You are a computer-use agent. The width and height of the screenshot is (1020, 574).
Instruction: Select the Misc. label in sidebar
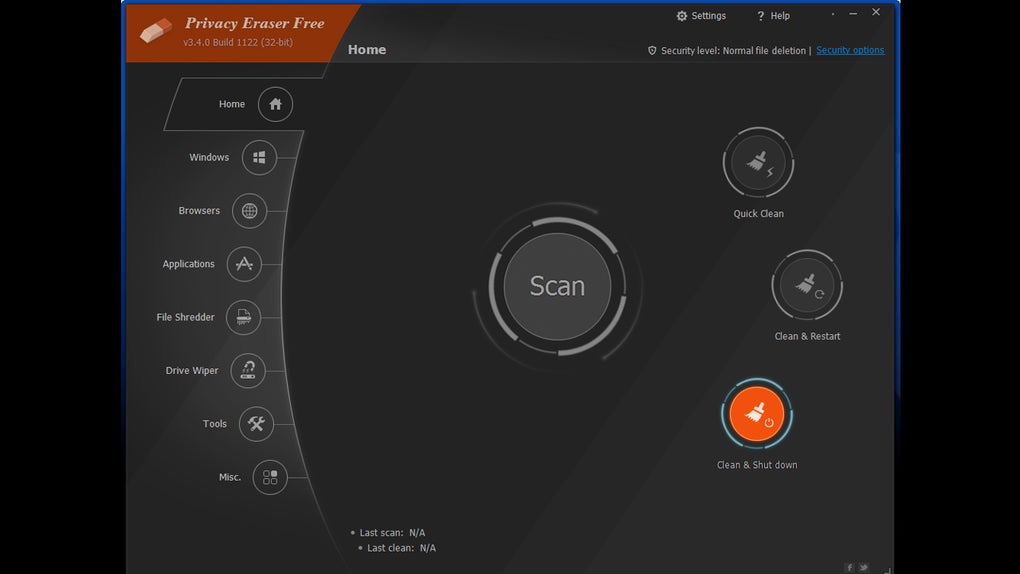pyautogui.click(x=230, y=477)
